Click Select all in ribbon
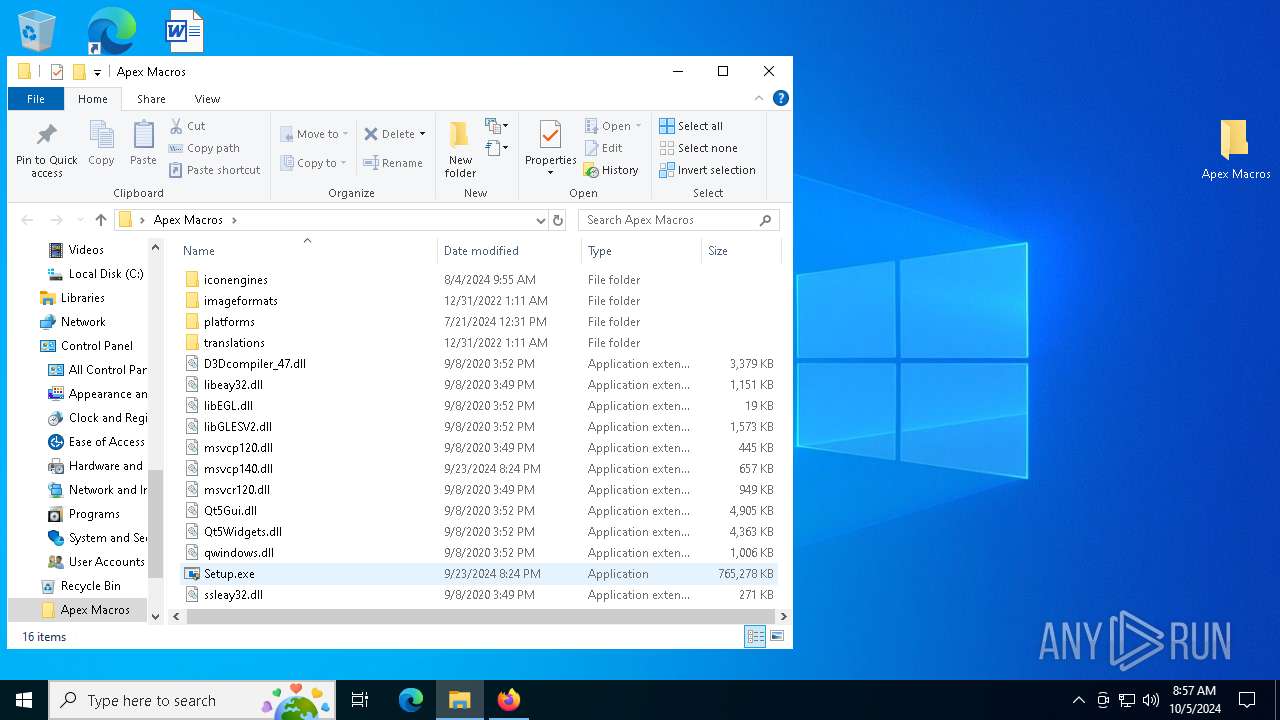The image size is (1280, 720). 691,126
